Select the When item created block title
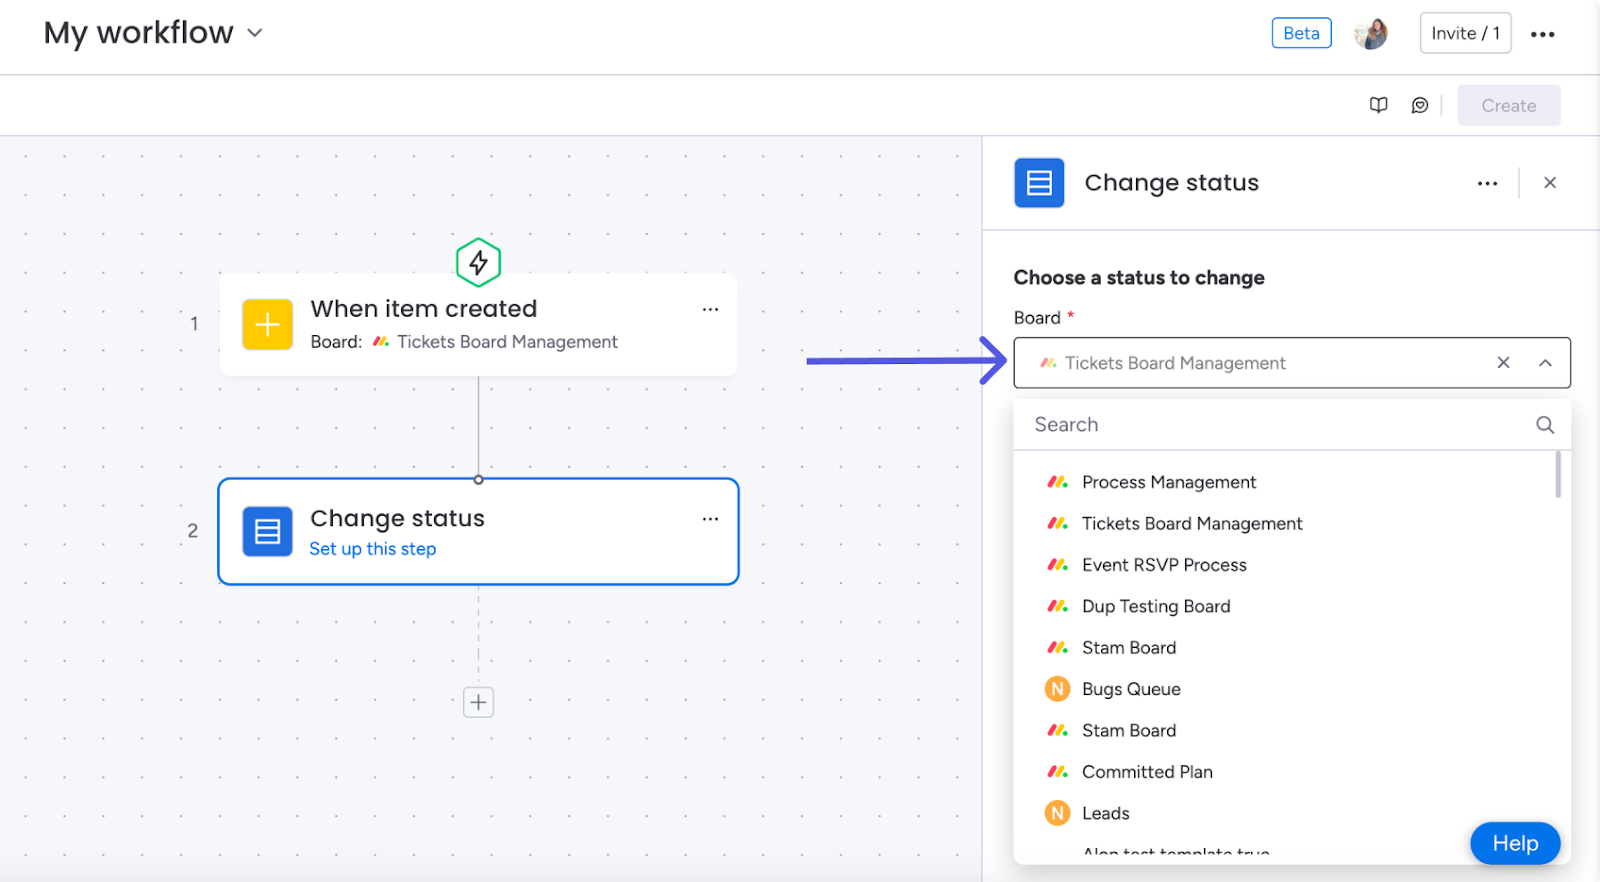This screenshot has height=882, width=1600. [x=424, y=308]
